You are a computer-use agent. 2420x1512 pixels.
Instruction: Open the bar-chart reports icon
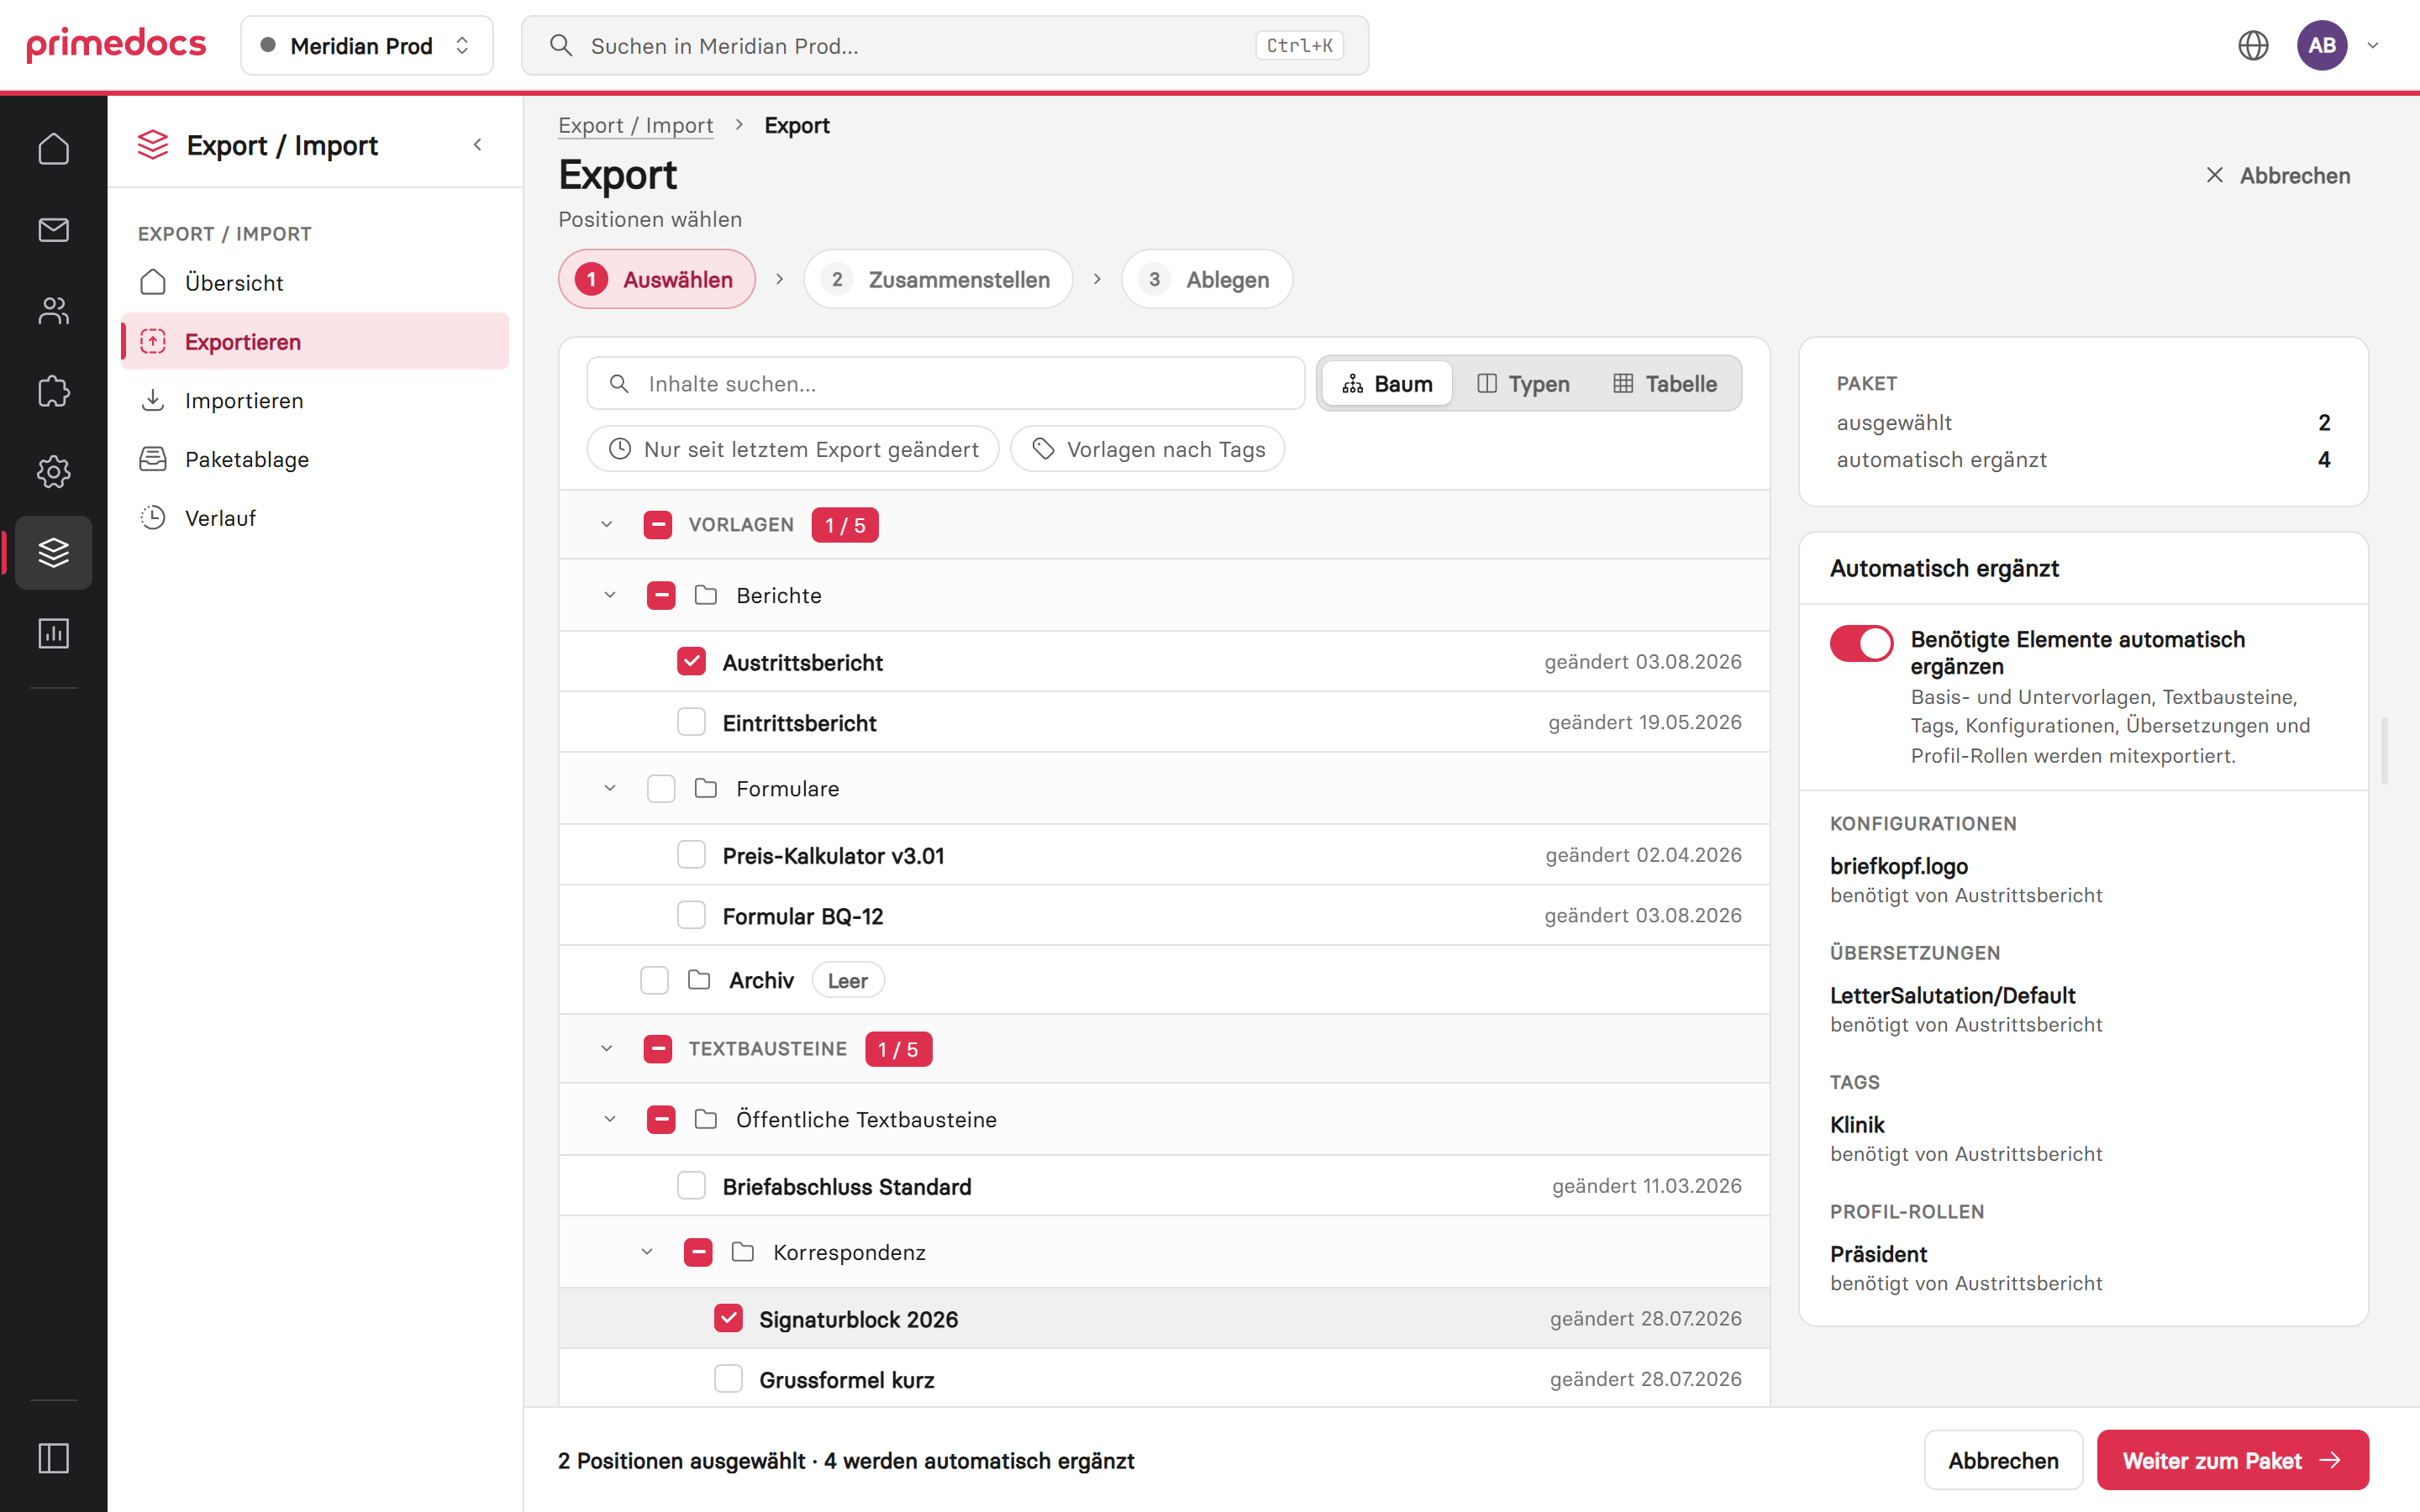pos(53,633)
